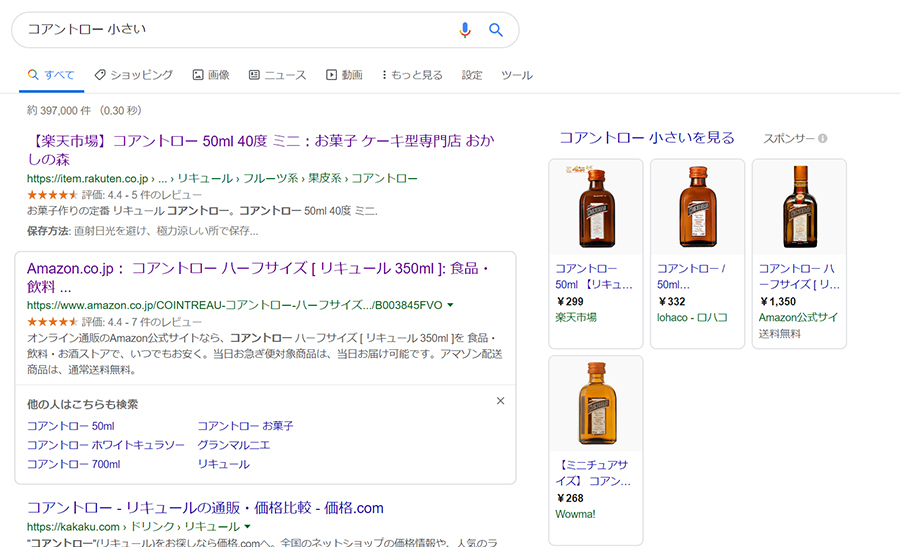Search related term コアントロー ホワイトキュラソー
Image resolution: width=900 pixels, height=547 pixels.
tap(106, 445)
